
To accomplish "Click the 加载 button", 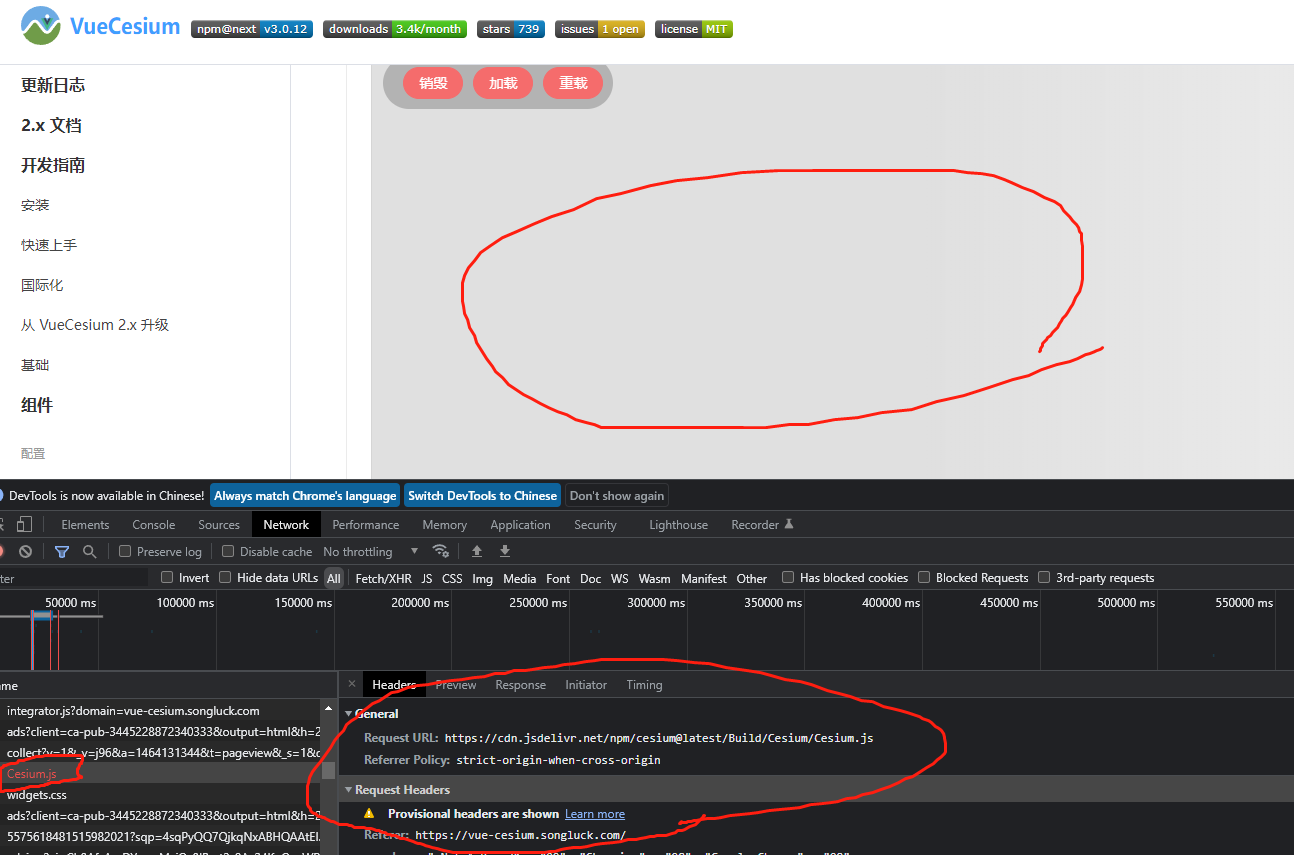I will [x=503, y=83].
